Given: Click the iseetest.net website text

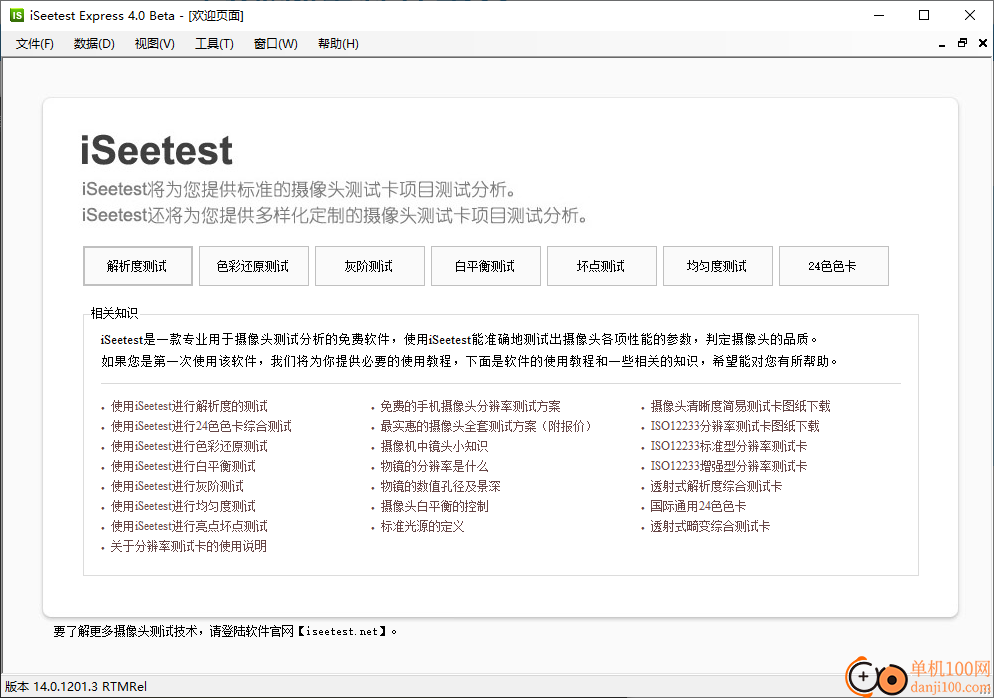Looking at the screenshot, I should tap(342, 631).
